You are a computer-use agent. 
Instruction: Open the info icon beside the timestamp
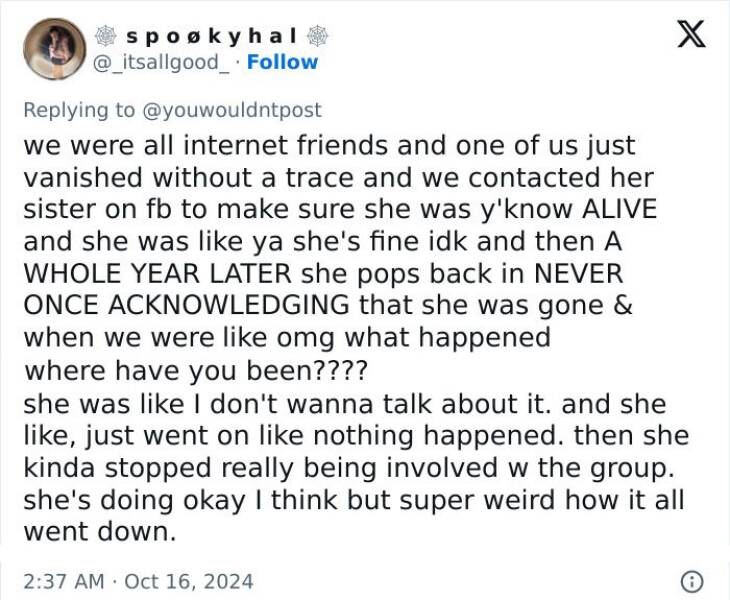click(x=692, y=582)
